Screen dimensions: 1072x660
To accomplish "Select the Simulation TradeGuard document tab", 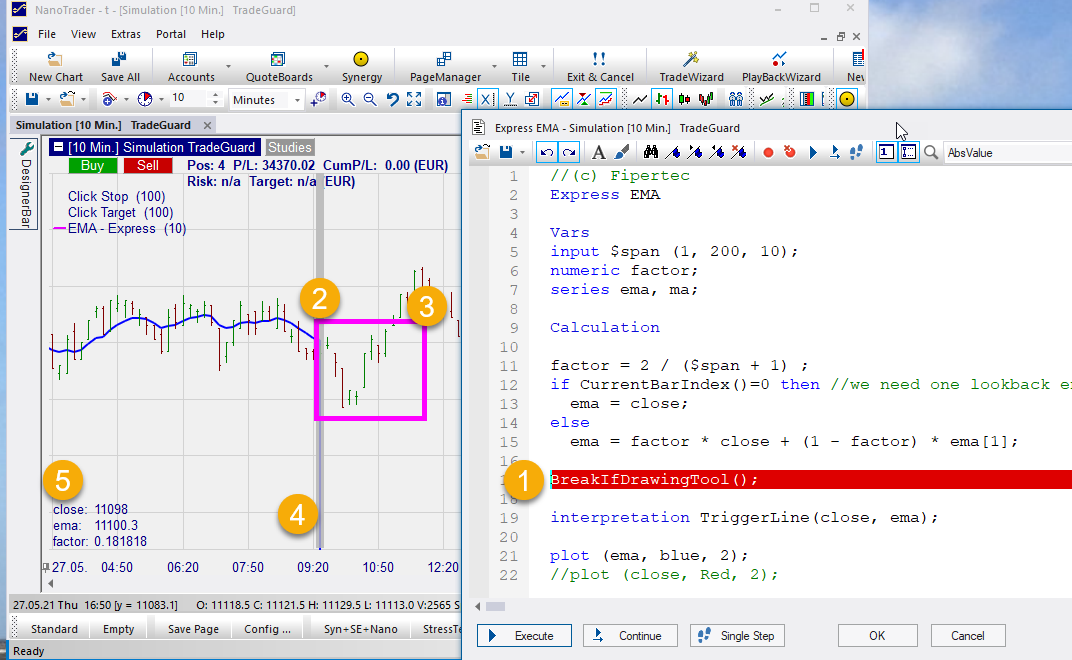I will [x=102, y=125].
